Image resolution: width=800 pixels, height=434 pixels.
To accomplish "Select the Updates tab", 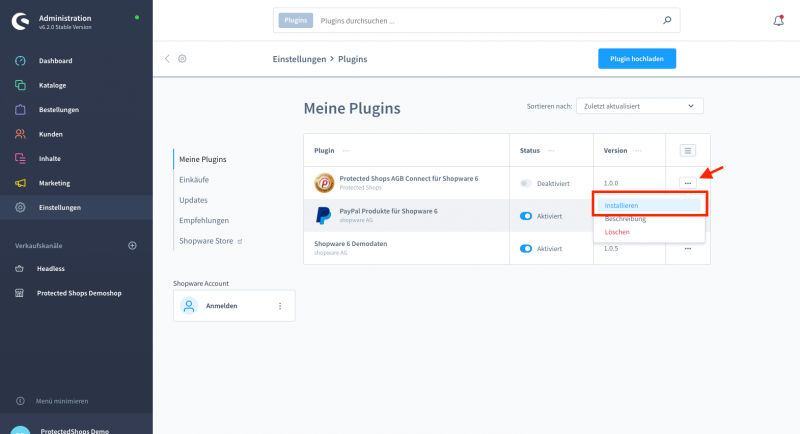I will pos(193,200).
